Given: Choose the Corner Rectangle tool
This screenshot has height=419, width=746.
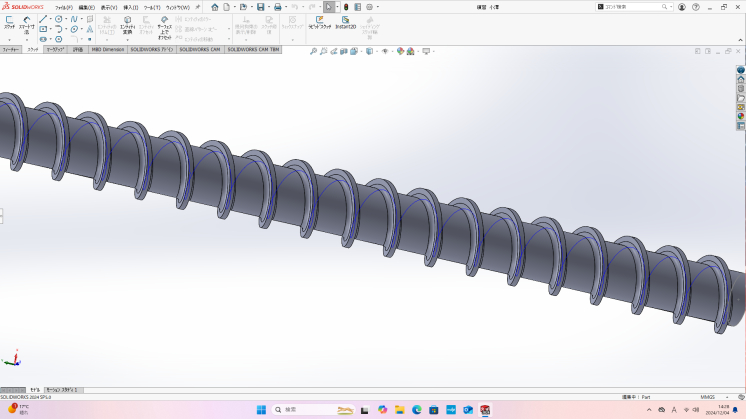Looking at the screenshot, I should (43, 29).
